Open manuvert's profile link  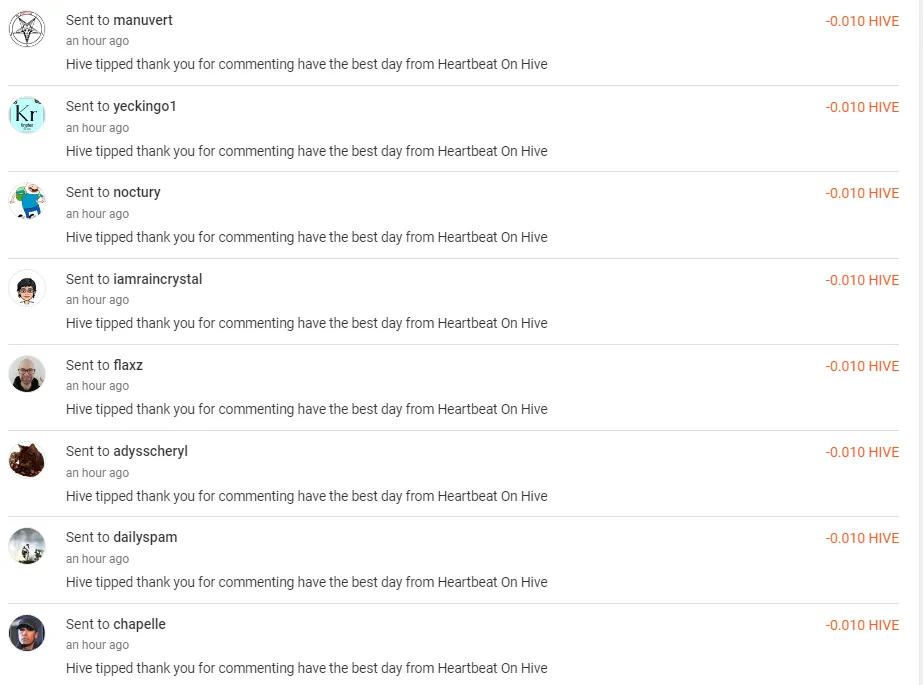(x=145, y=19)
